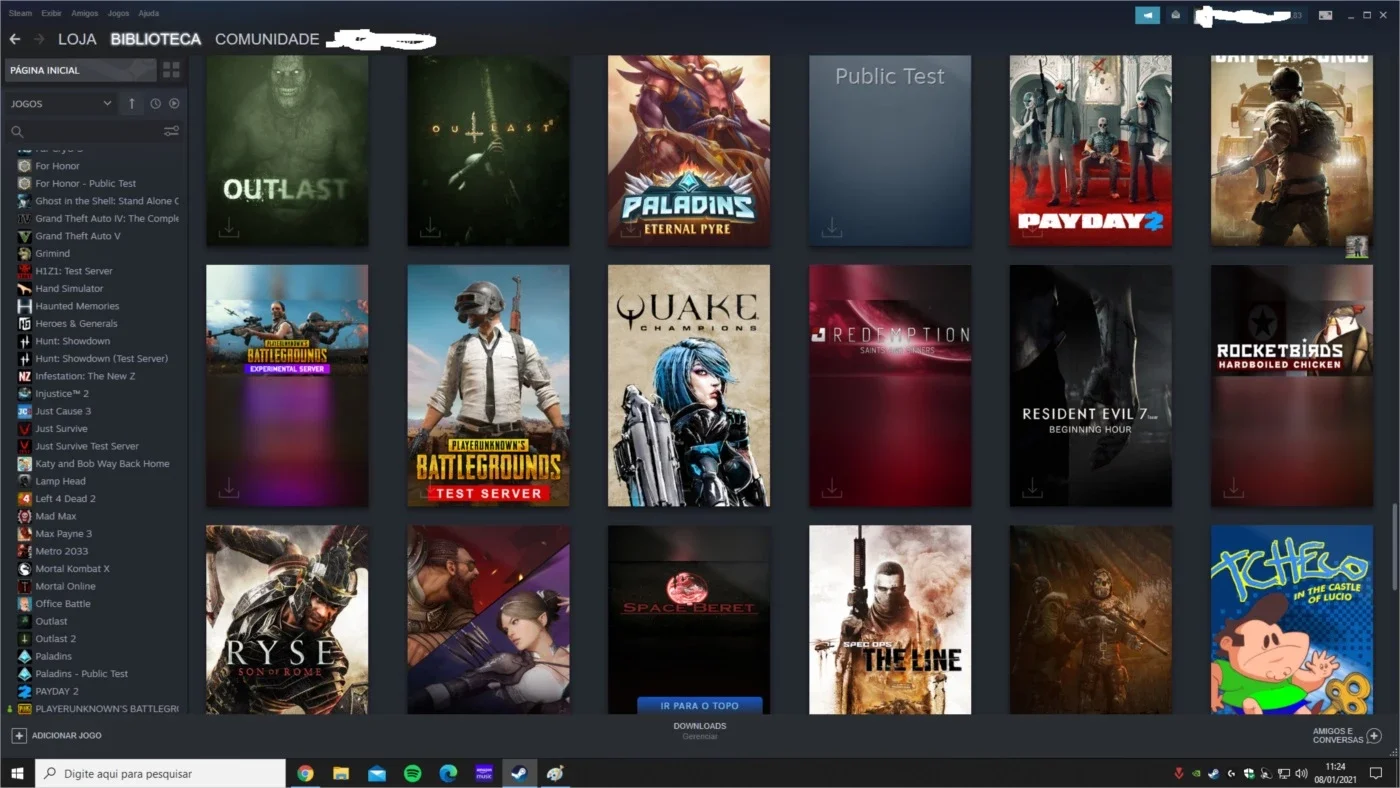
Task: Open Spec Ops The Line cover
Action: pyautogui.click(x=890, y=620)
